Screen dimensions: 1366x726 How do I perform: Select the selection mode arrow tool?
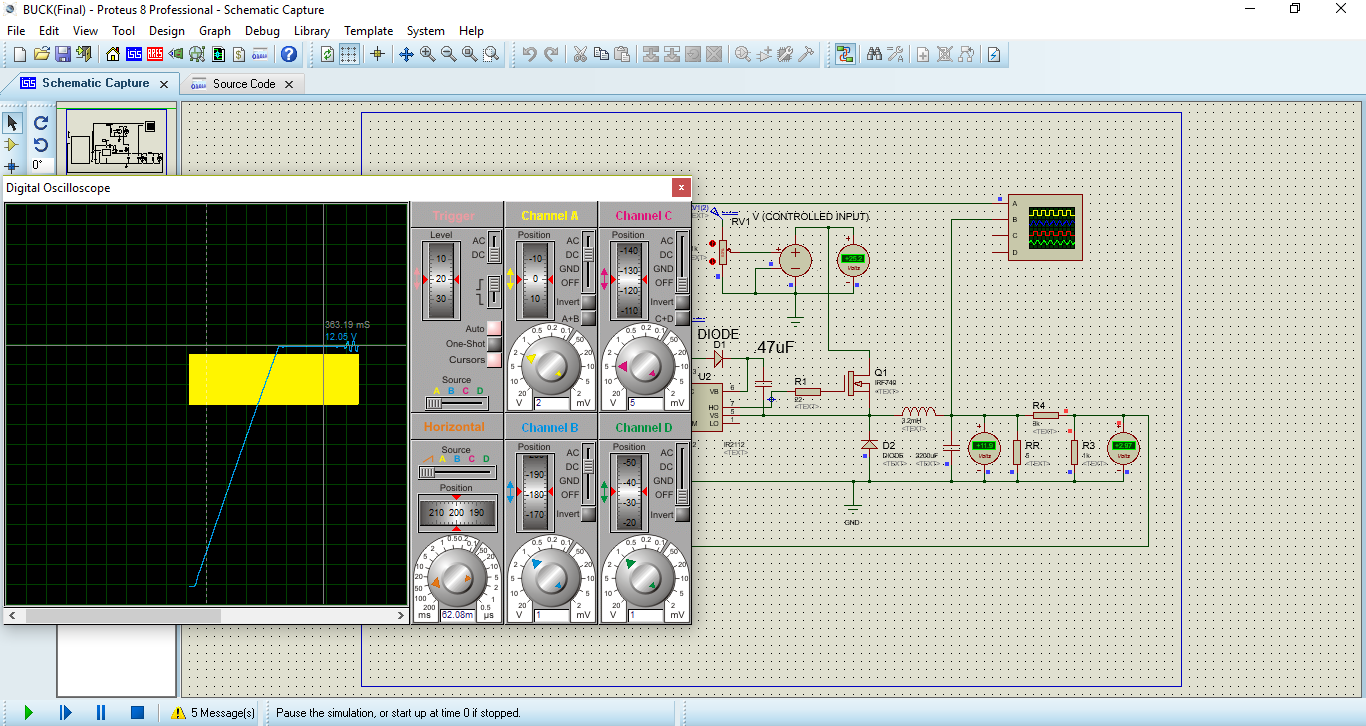pos(12,123)
